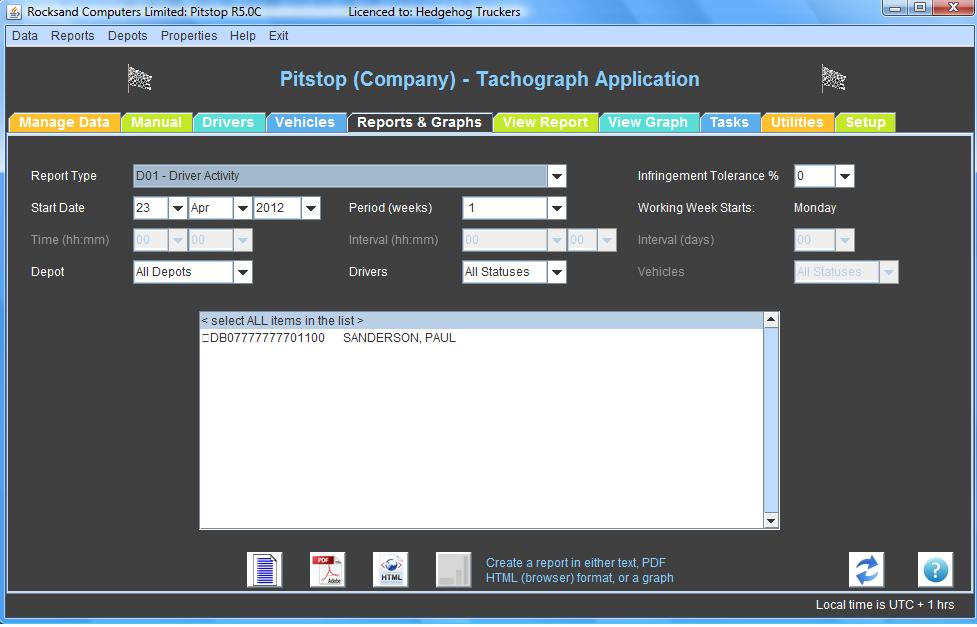The width and height of the screenshot is (977, 627).
Task: Open the Start Date year dropdown
Action: 311,208
